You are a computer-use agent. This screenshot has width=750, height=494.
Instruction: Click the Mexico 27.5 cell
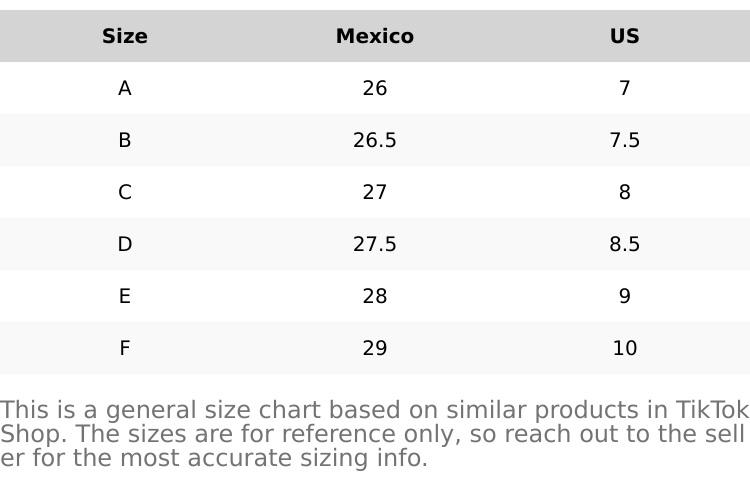pos(375,245)
